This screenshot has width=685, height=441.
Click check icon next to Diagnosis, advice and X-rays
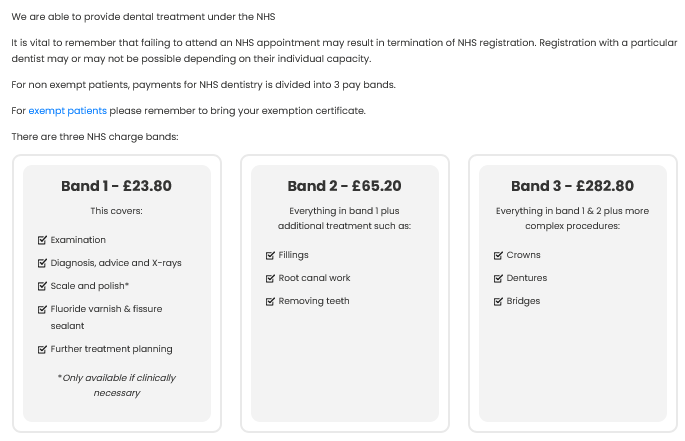tap(42, 263)
